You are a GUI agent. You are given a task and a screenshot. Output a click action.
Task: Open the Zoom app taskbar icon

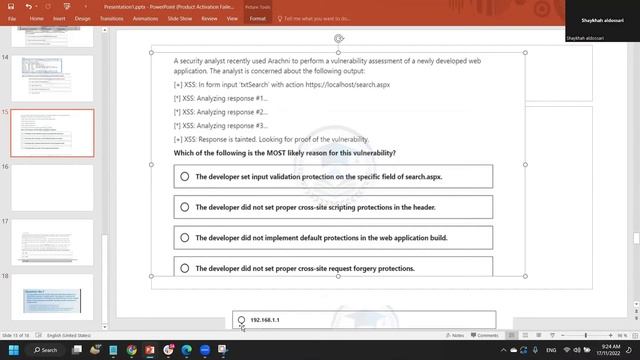[x=205, y=350]
